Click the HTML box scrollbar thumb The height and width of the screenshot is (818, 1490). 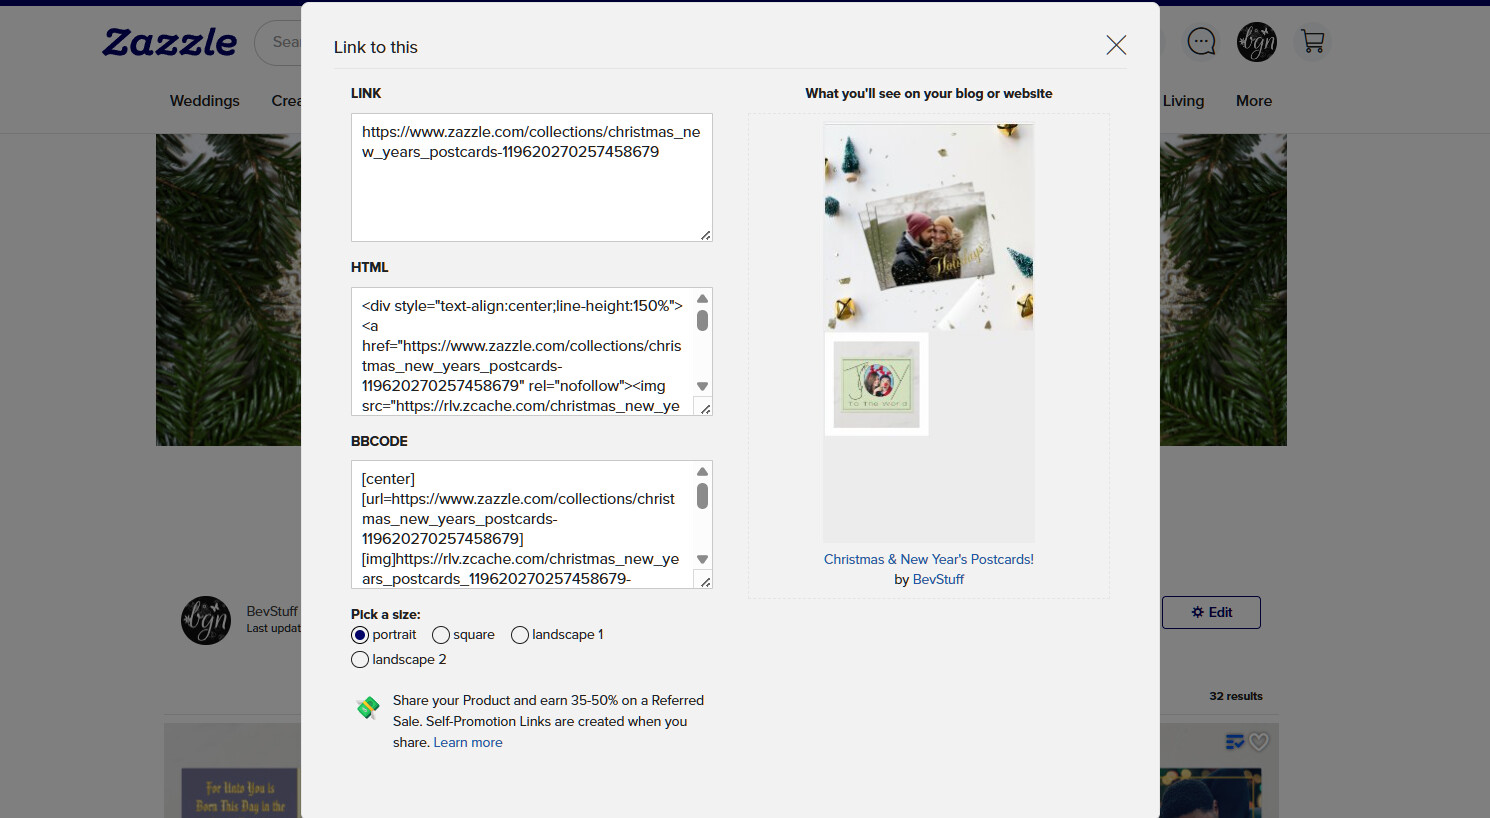coord(702,320)
